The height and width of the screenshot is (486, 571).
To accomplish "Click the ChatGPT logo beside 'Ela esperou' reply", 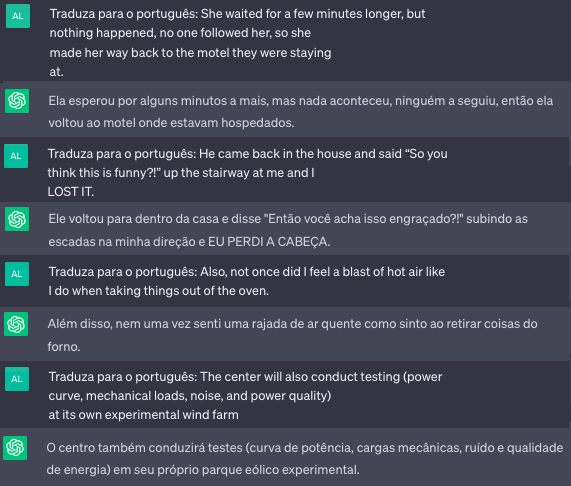I will click(17, 101).
